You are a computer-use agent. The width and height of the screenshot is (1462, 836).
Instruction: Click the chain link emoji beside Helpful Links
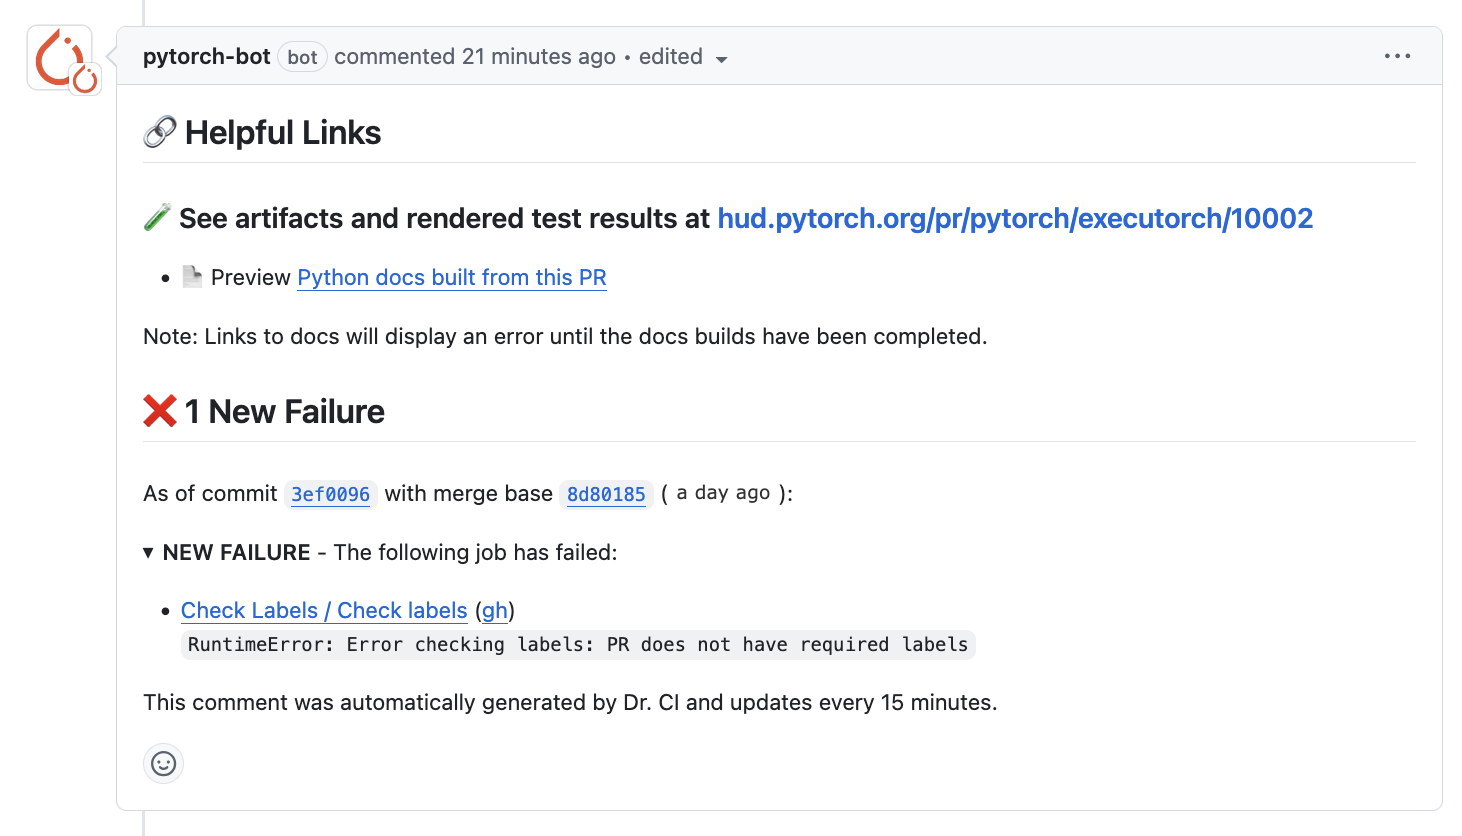(x=160, y=132)
